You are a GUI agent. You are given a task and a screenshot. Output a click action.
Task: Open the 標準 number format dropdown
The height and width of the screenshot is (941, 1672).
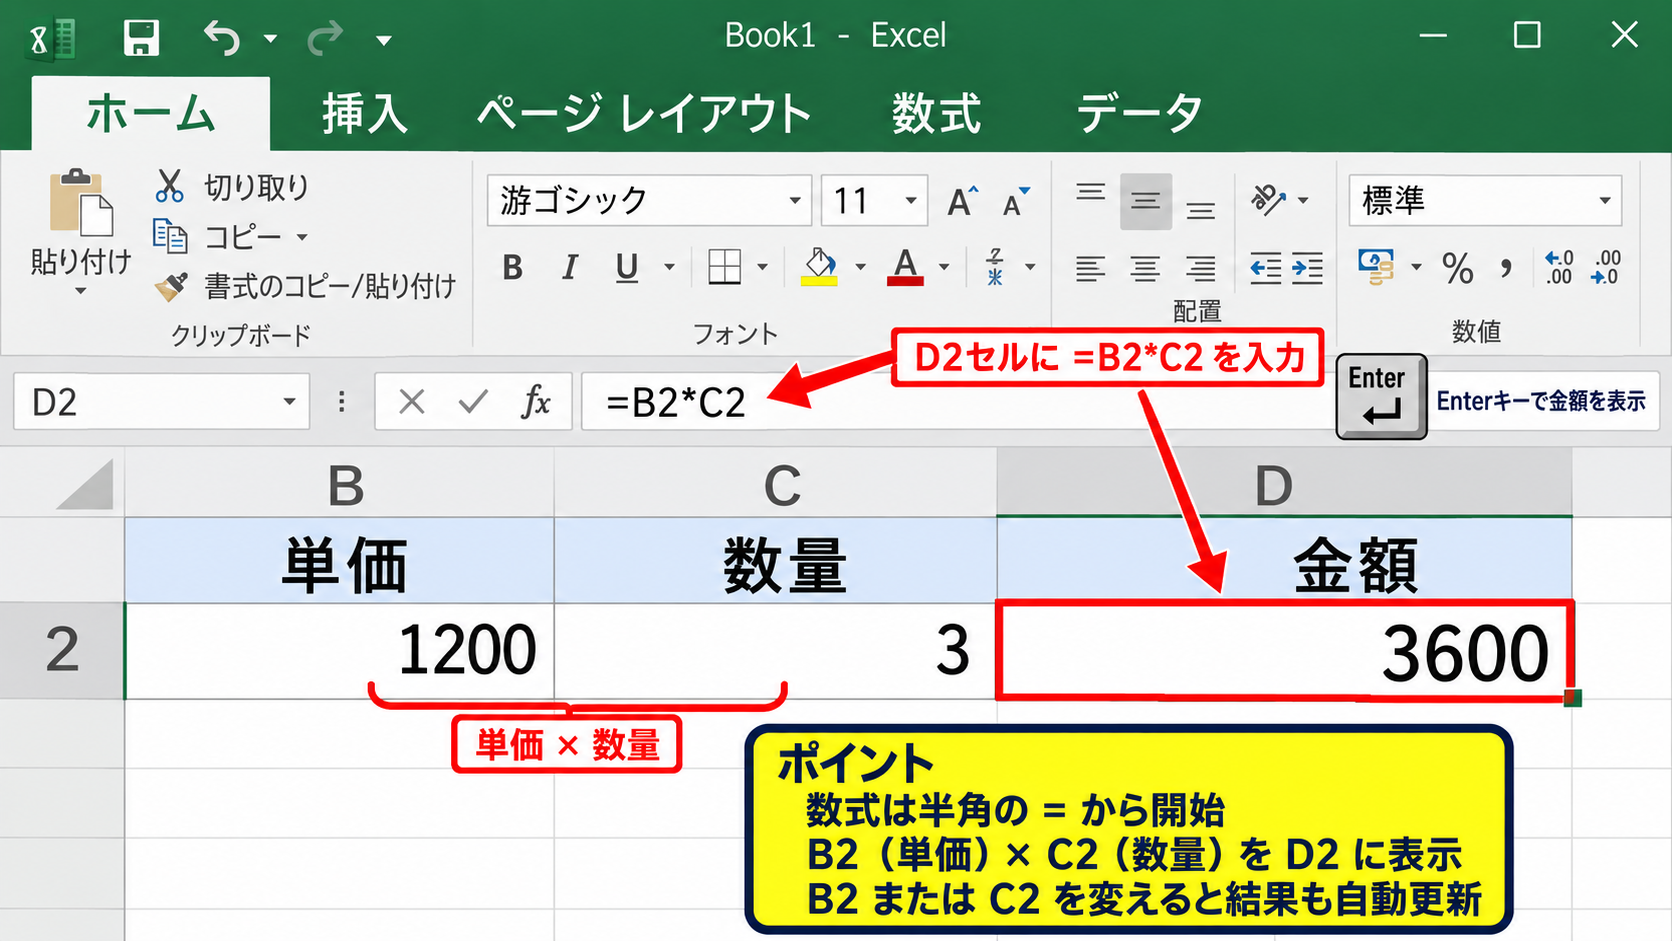coord(1605,201)
